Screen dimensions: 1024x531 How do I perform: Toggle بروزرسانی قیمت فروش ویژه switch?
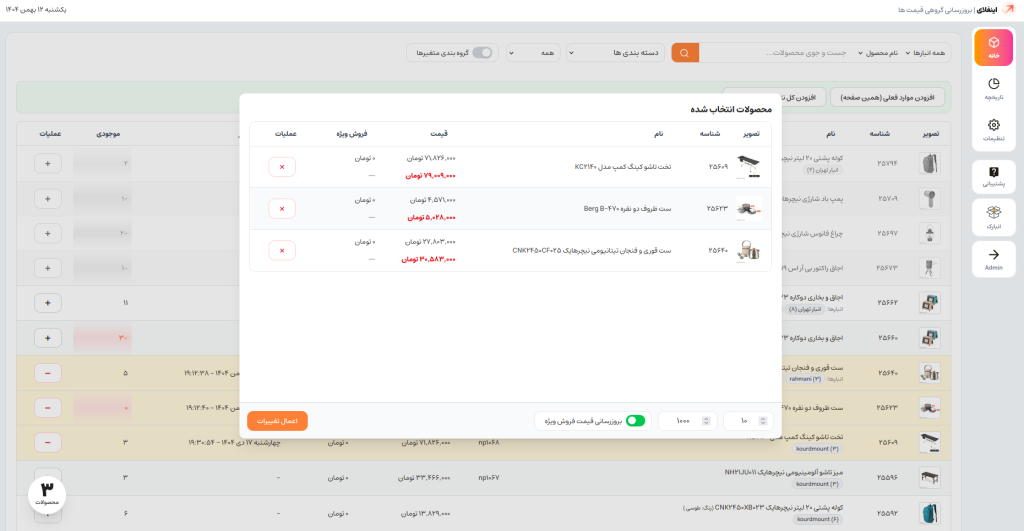635,421
